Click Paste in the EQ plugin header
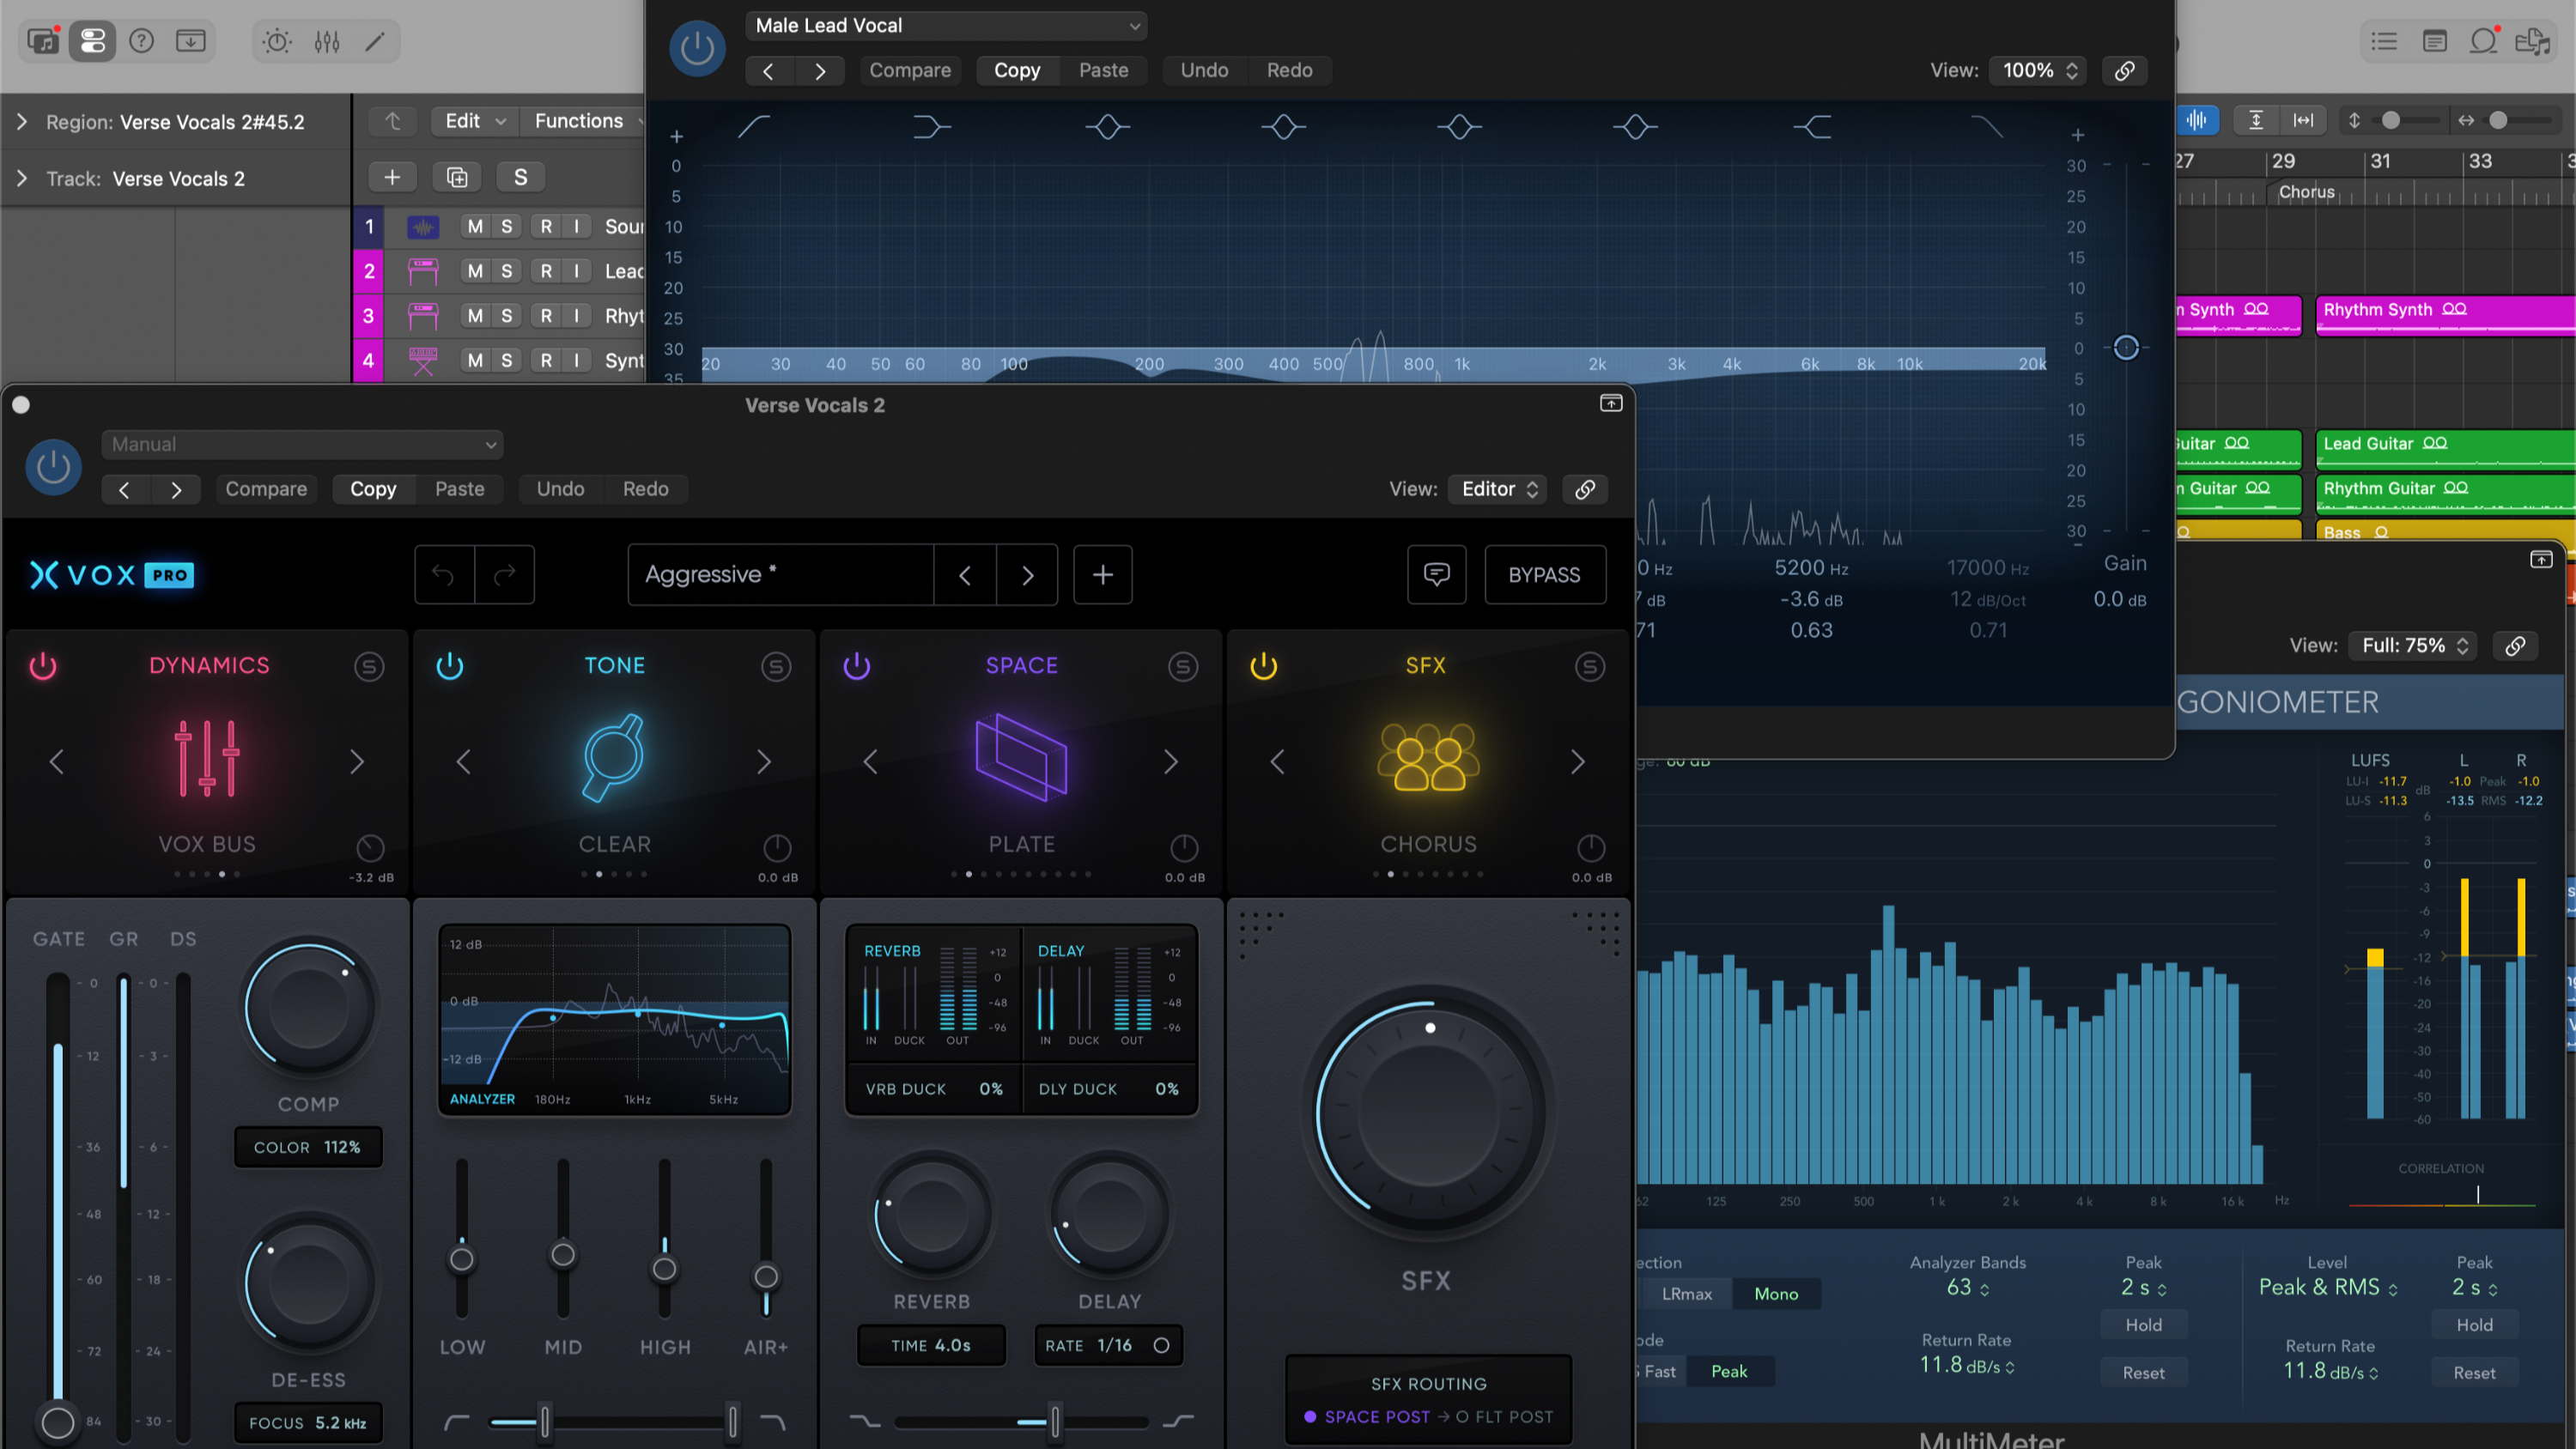Viewport: 2576px width, 1449px height. 1103,70
